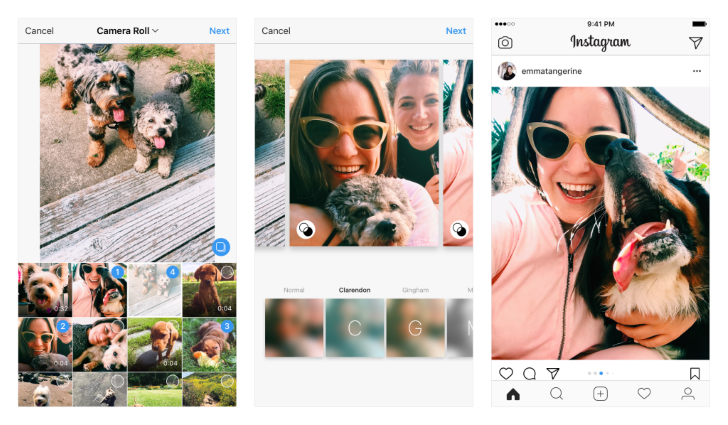Select the Gingham filter label
728x425 pixels.
(x=416, y=290)
